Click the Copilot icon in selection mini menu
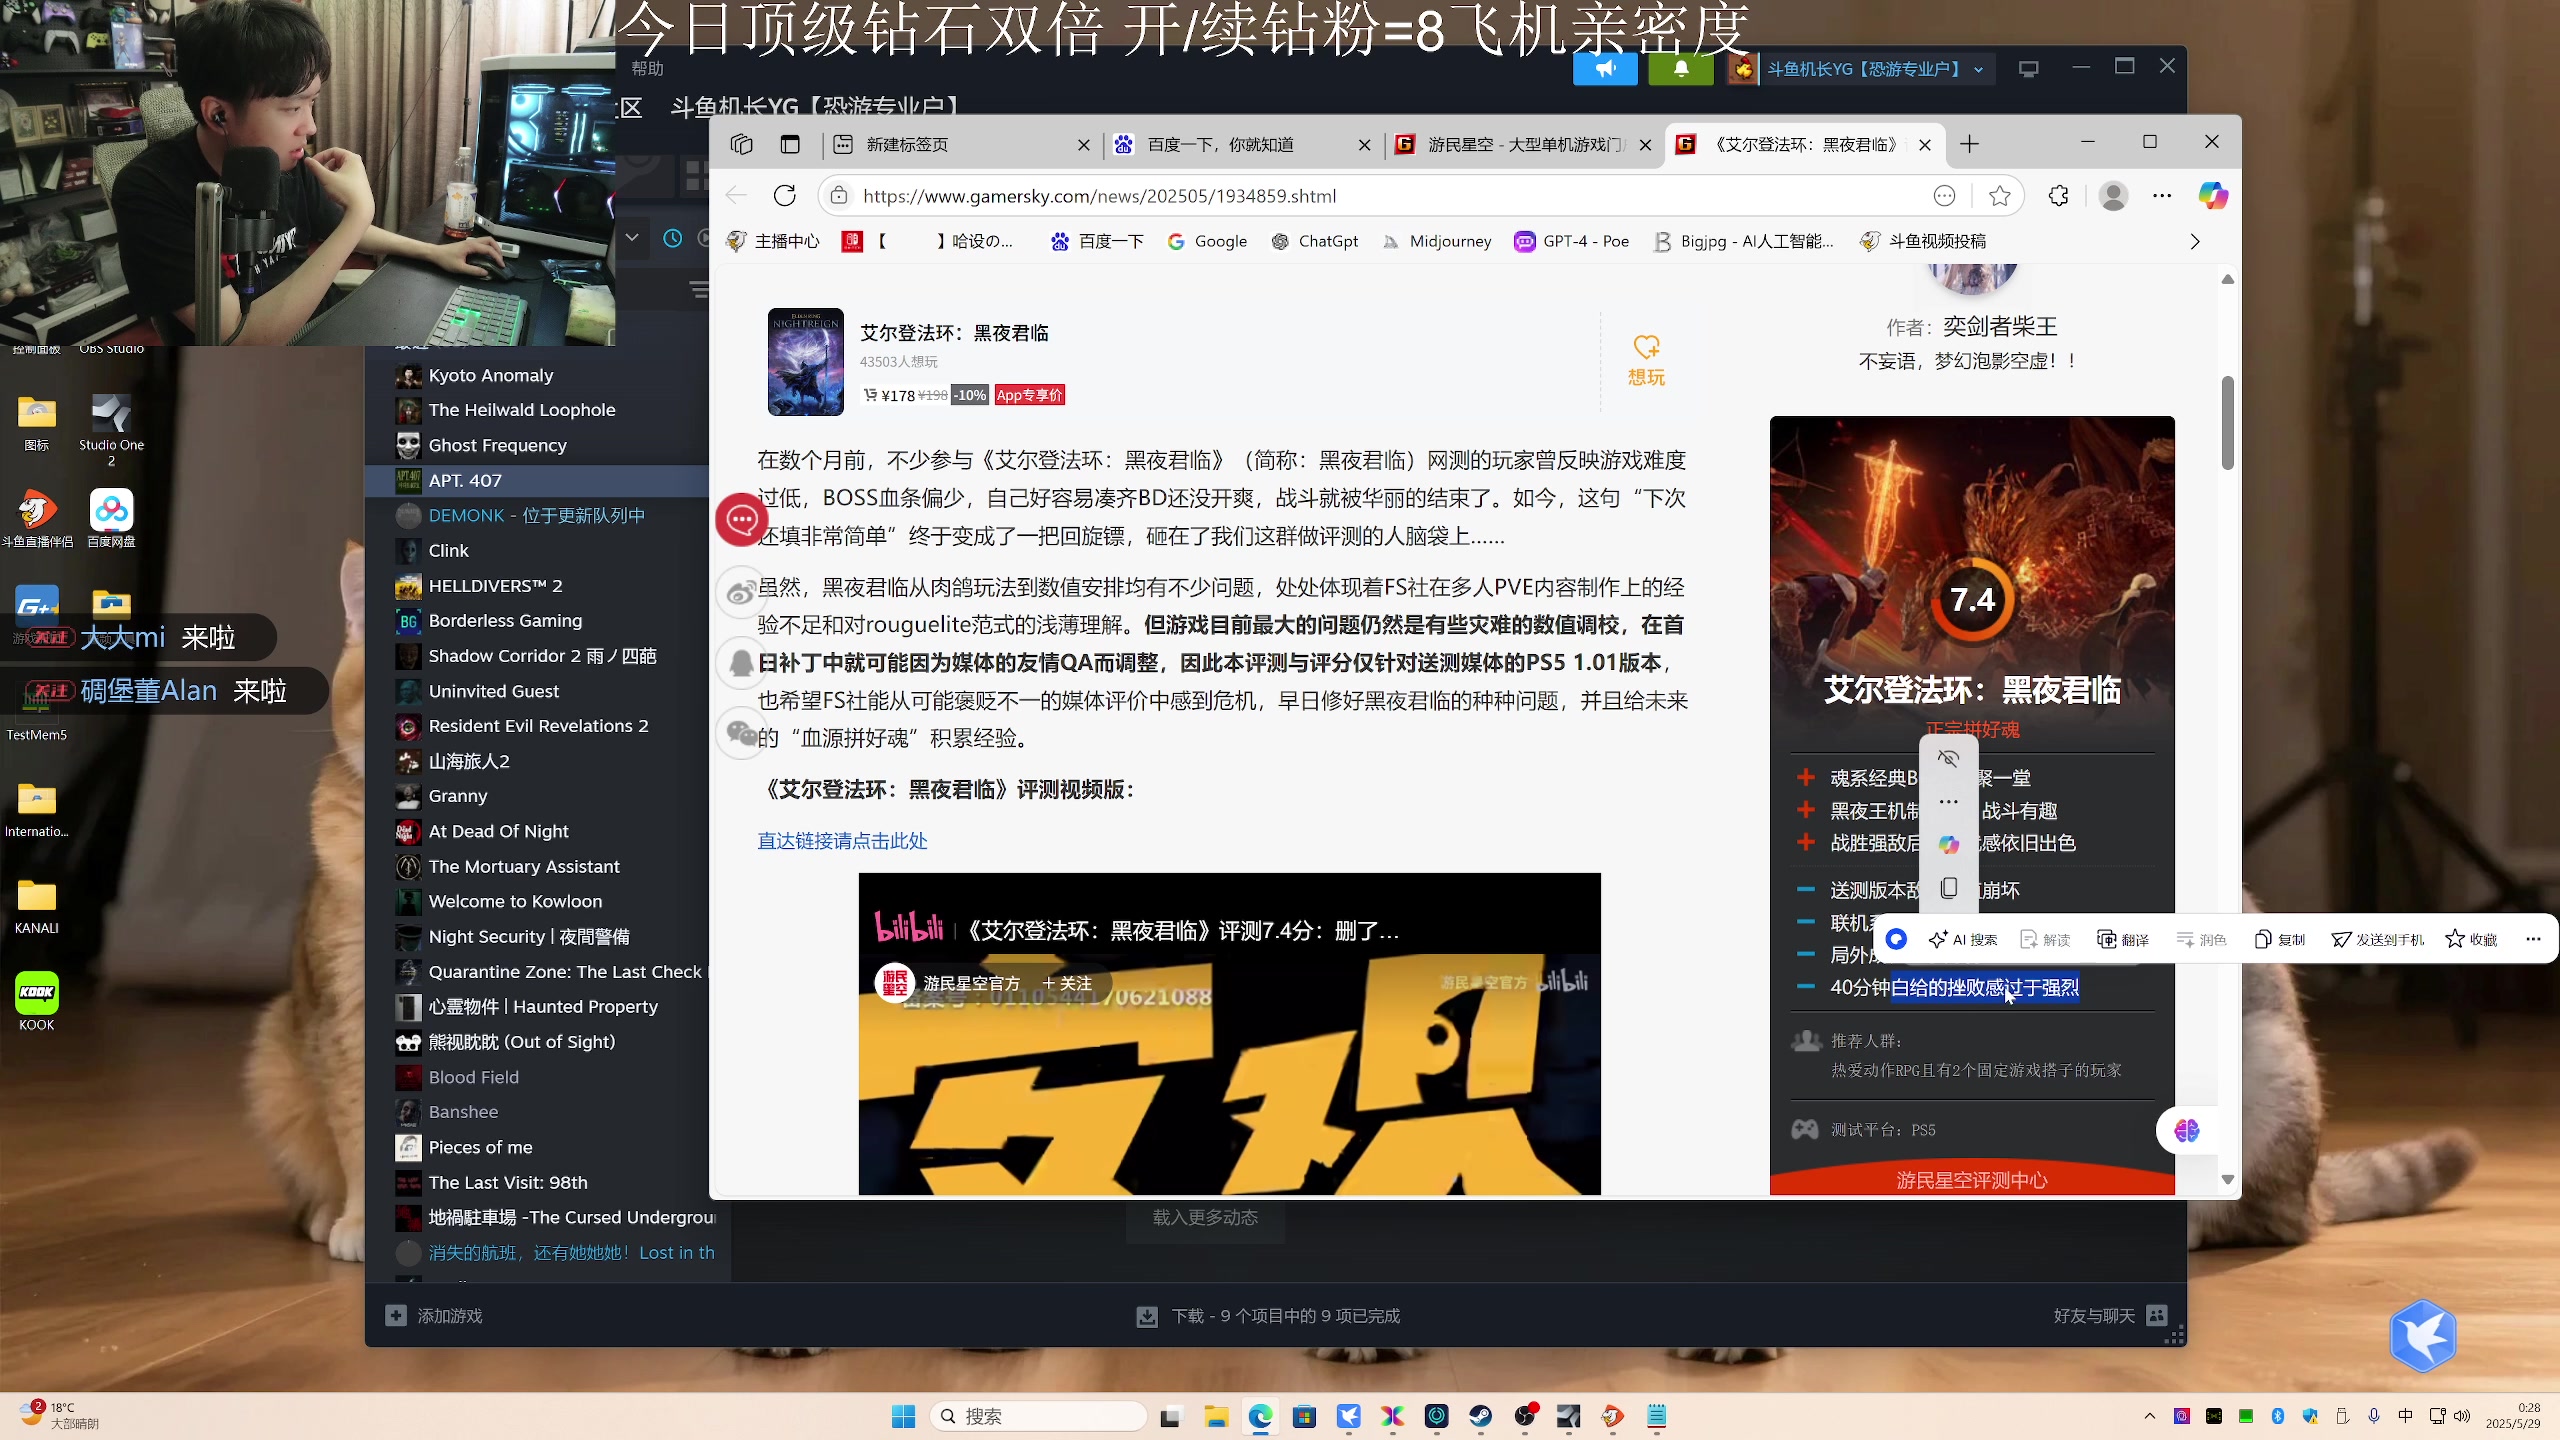This screenshot has height=1440, width=2560. 1948,845
